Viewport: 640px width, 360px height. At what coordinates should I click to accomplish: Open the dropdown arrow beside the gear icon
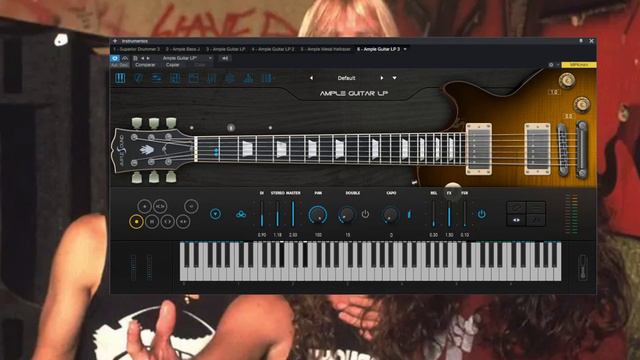click(558, 65)
